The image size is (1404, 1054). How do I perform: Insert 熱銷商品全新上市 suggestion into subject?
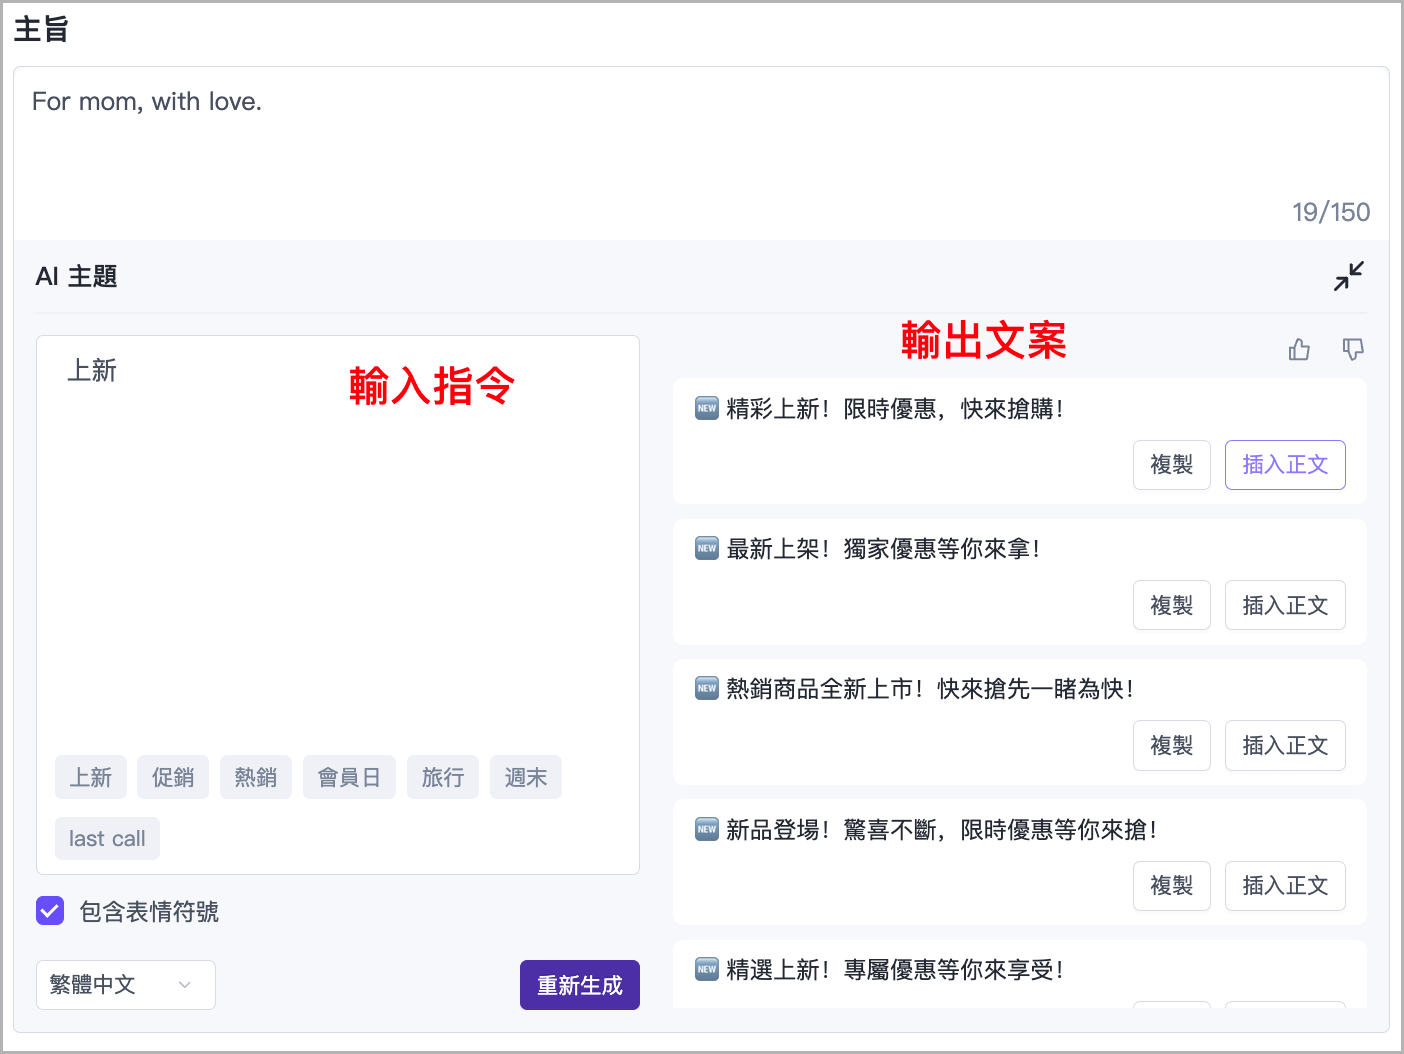(x=1285, y=745)
